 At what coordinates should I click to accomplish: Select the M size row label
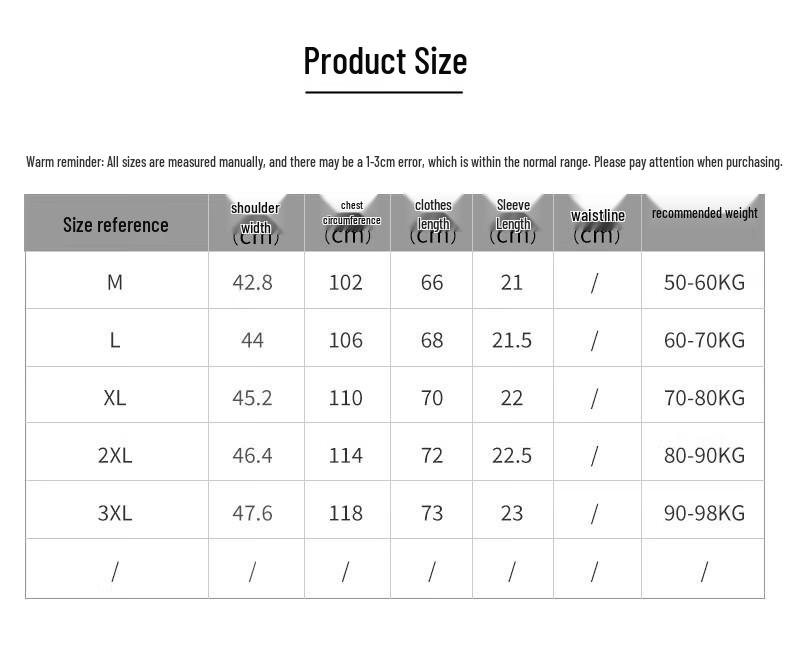click(115, 282)
